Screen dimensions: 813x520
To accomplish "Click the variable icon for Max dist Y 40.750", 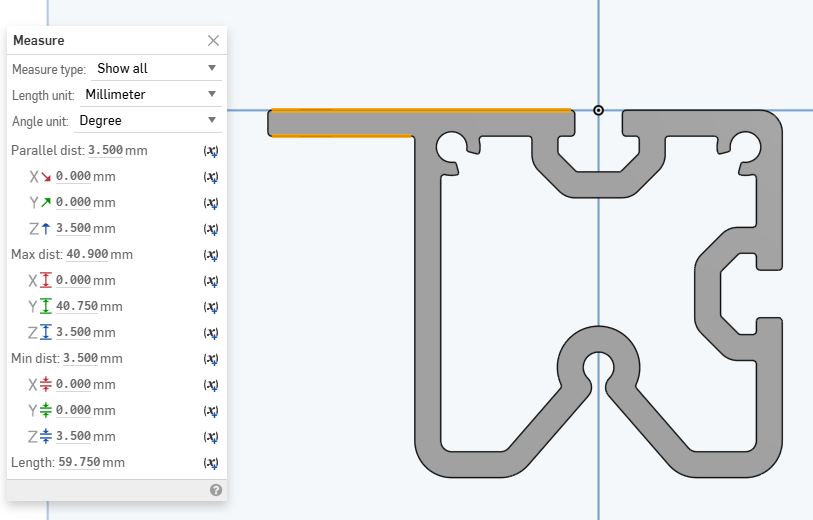I will [211, 307].
